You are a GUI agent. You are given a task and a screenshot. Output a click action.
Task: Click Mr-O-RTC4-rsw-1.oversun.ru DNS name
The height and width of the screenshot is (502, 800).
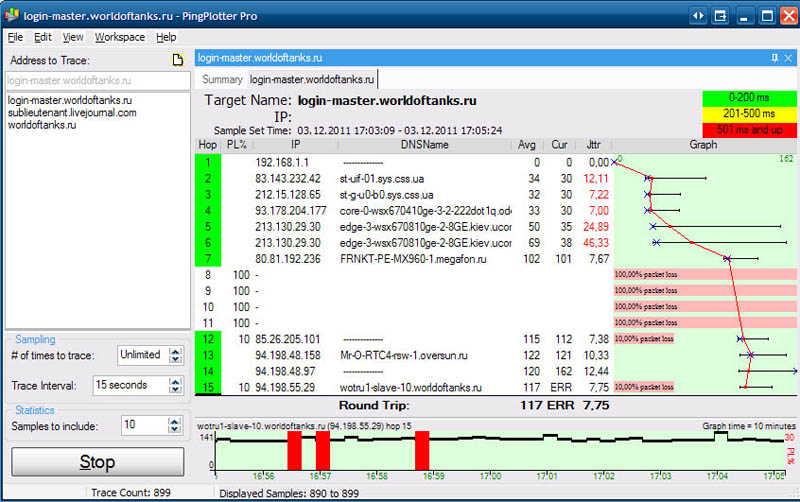pos(404,356)
